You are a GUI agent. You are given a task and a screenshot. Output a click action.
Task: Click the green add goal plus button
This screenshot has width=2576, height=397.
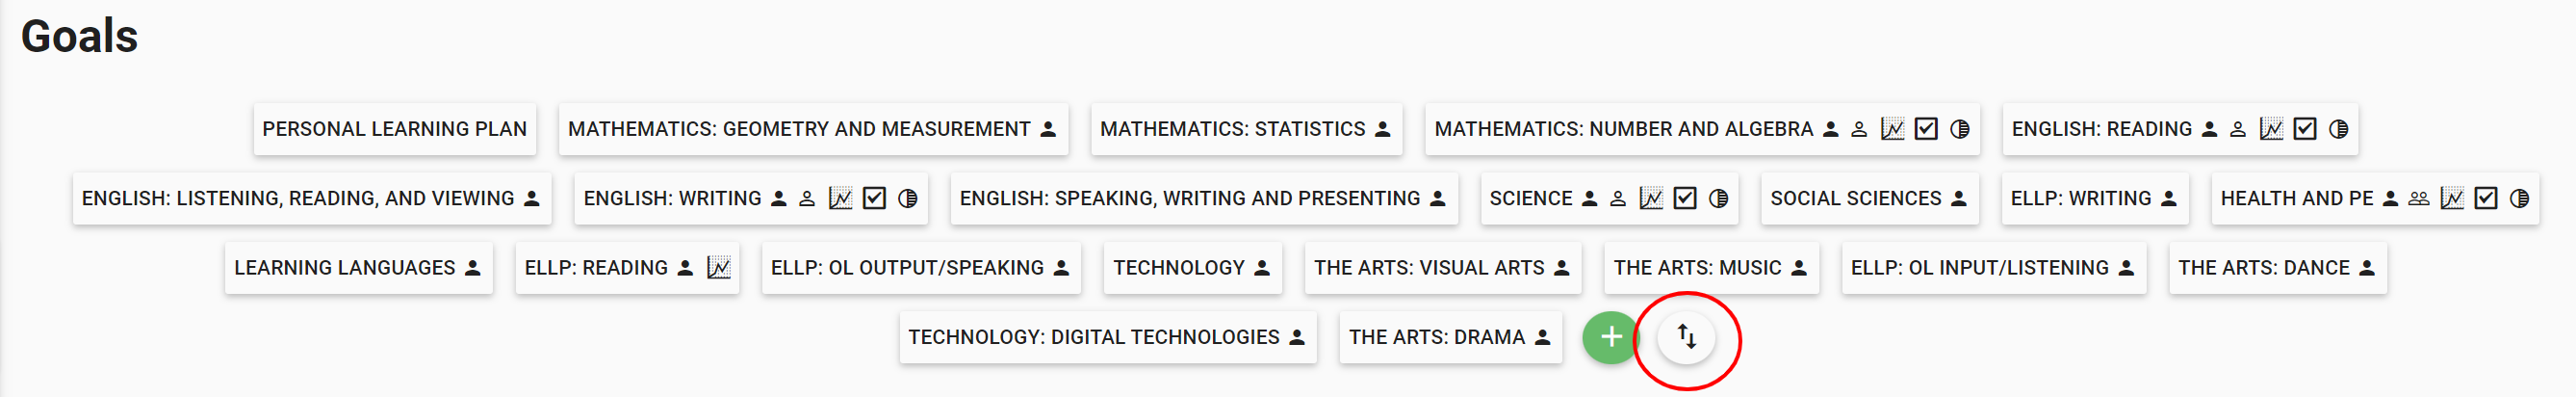(1610, 337)
